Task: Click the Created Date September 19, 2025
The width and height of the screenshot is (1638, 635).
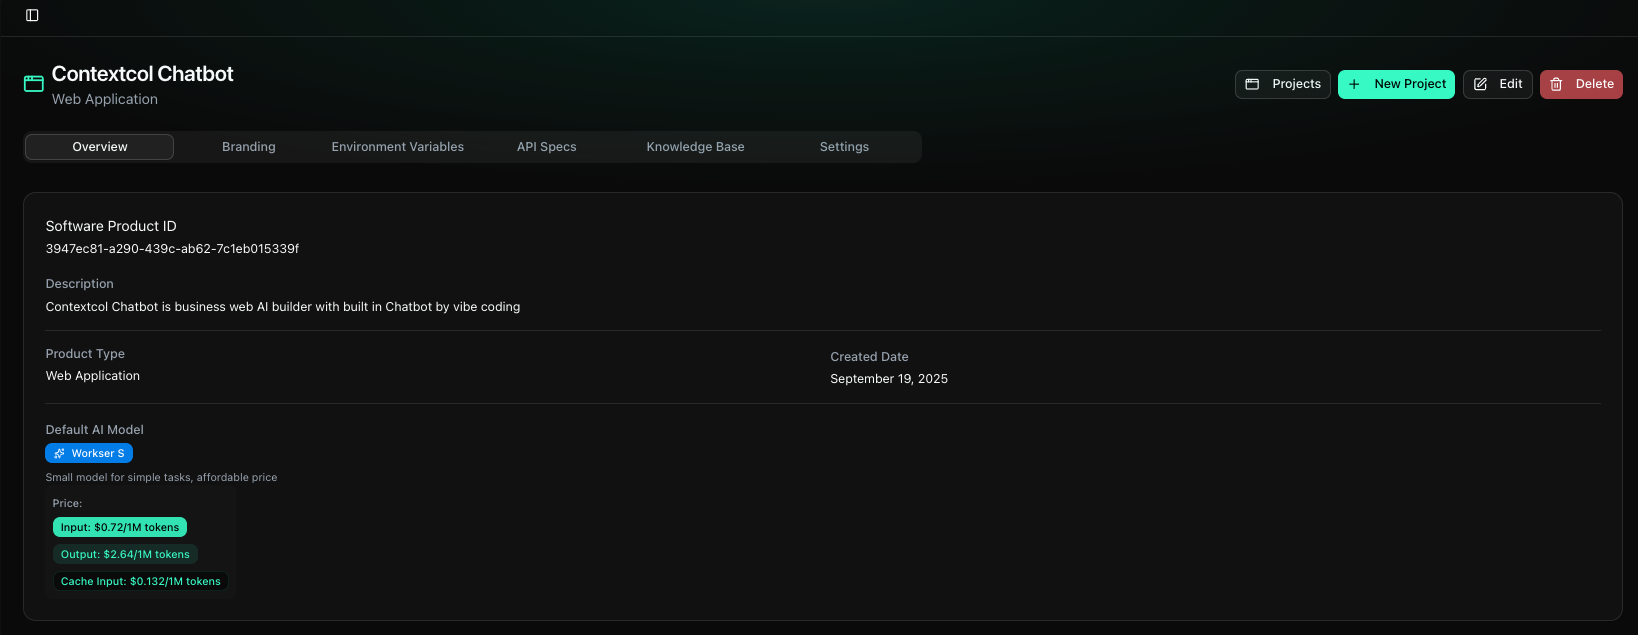Action: coord(889,379)
